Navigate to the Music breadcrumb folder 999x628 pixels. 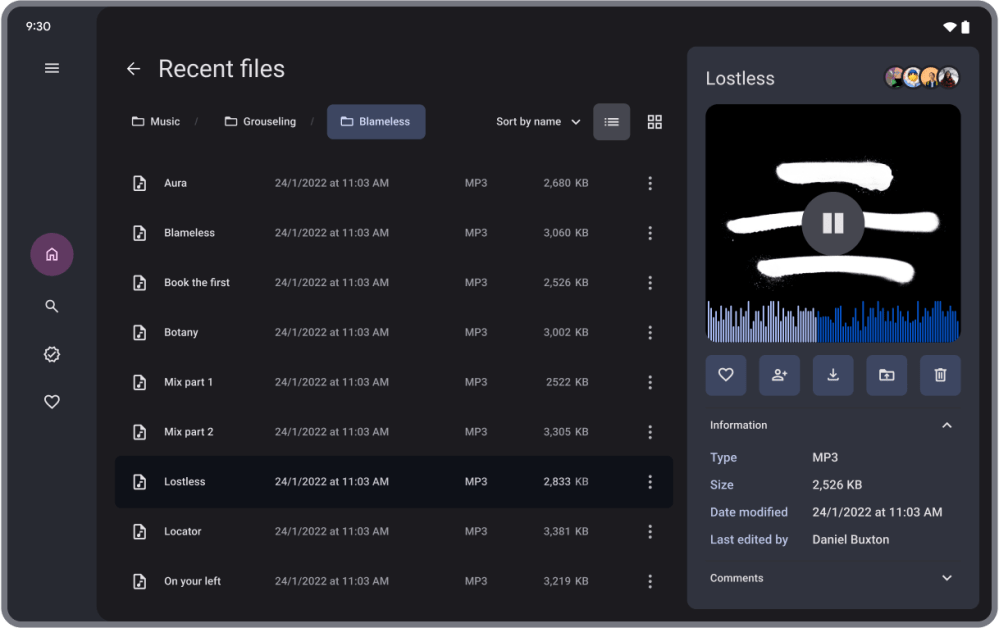(x=156, y=122)
